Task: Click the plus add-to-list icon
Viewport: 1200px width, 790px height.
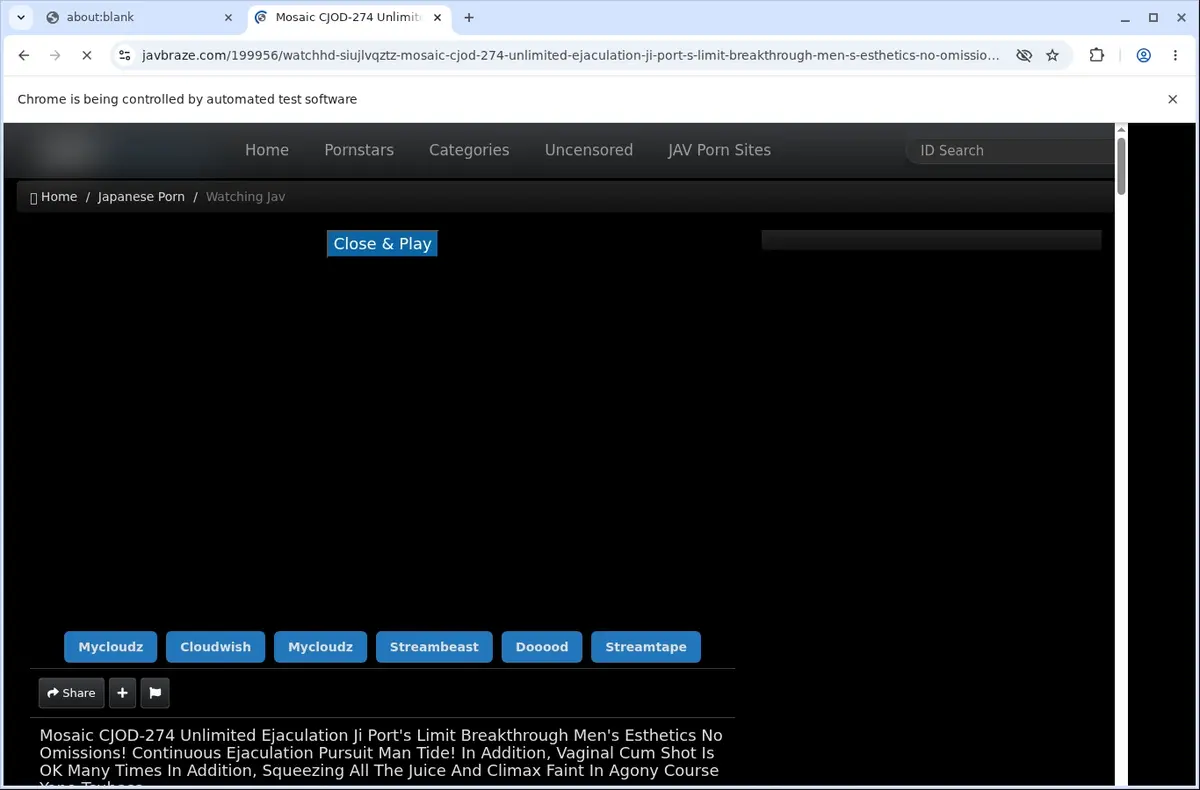Action: coord(122,693)
